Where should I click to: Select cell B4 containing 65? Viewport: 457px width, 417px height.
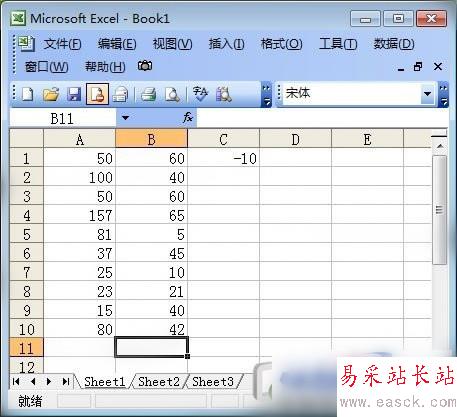[x=151, y=215]
